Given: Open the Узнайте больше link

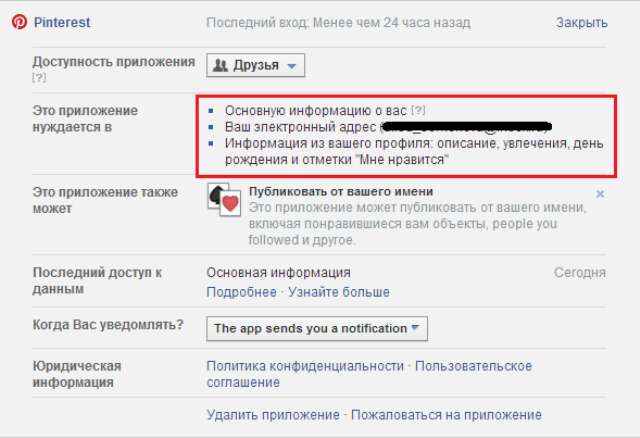Looking at the screenshot, I should pyautogui.click(x=339, y=292).
